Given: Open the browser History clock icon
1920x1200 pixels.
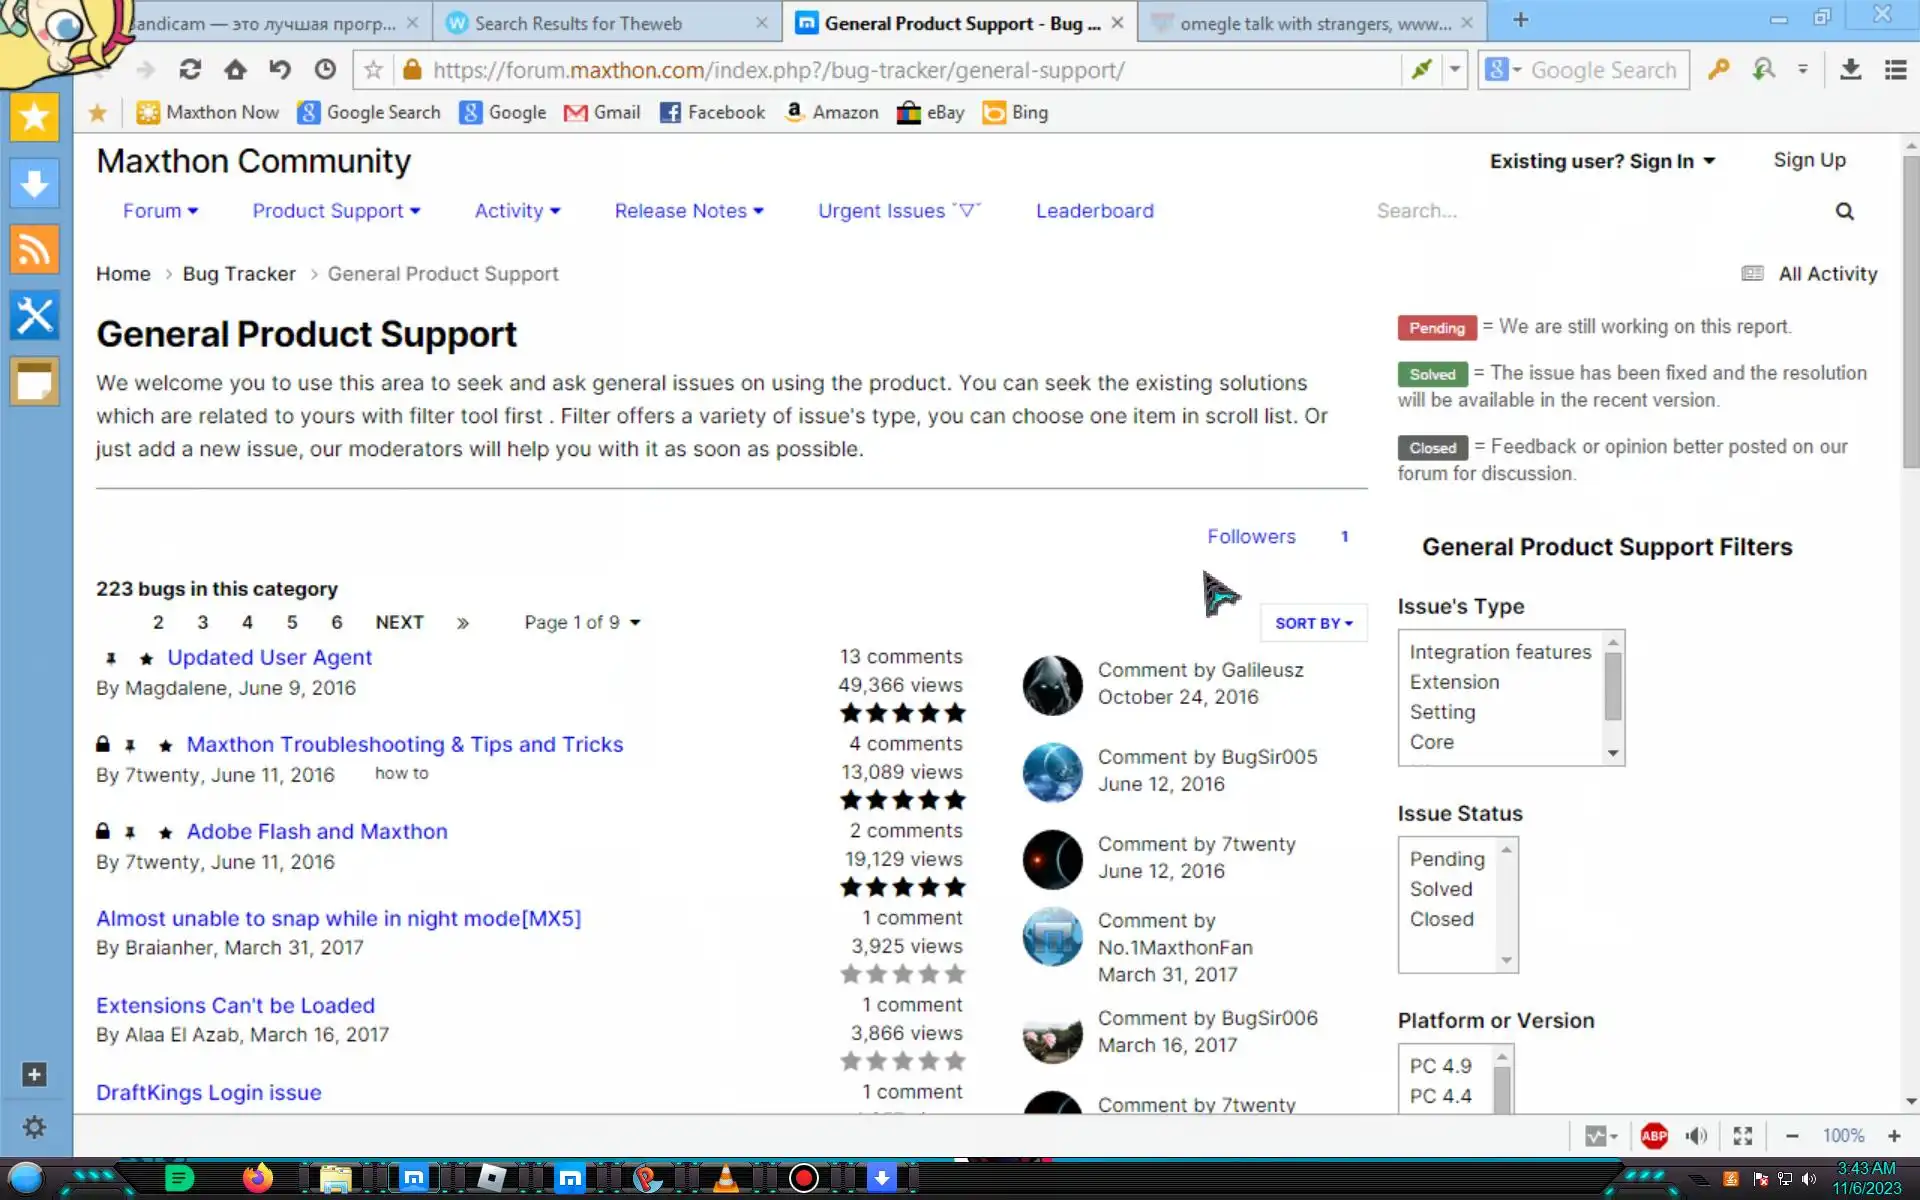Looking at the screenshot, I should coord(325,70).
